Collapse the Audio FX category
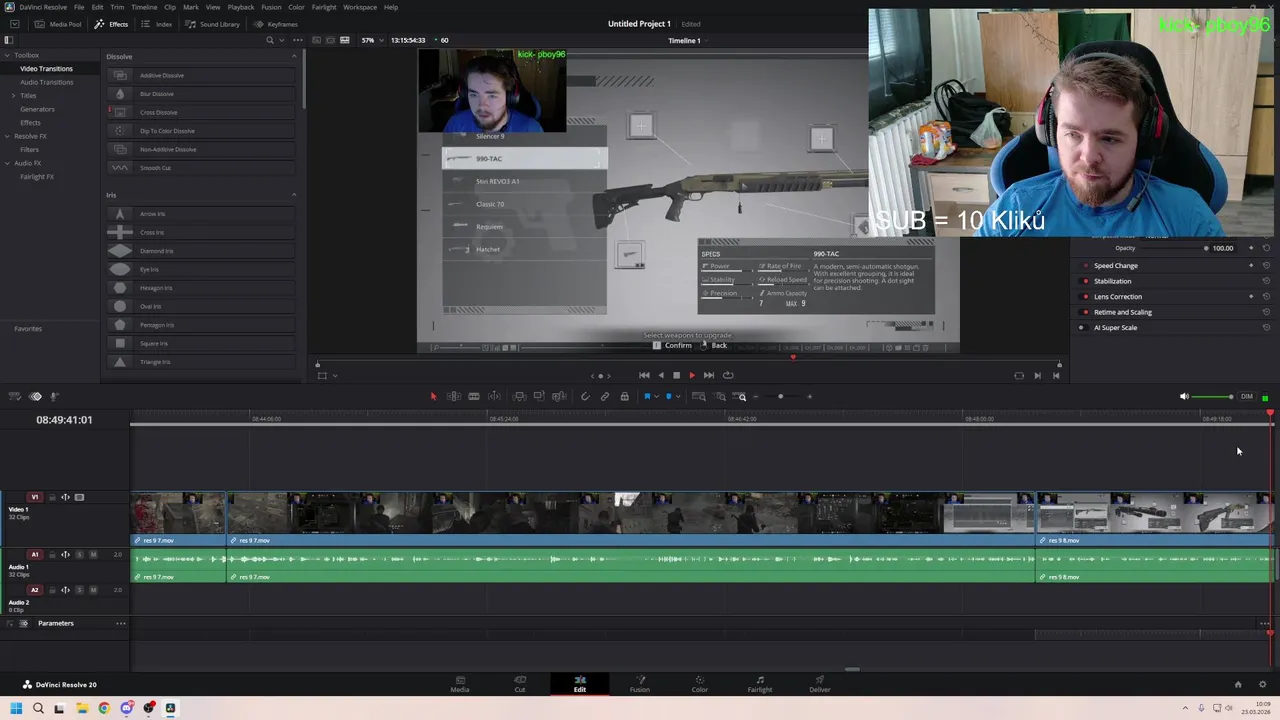This screenshot has height=720, width=1280. coord(7,163)
